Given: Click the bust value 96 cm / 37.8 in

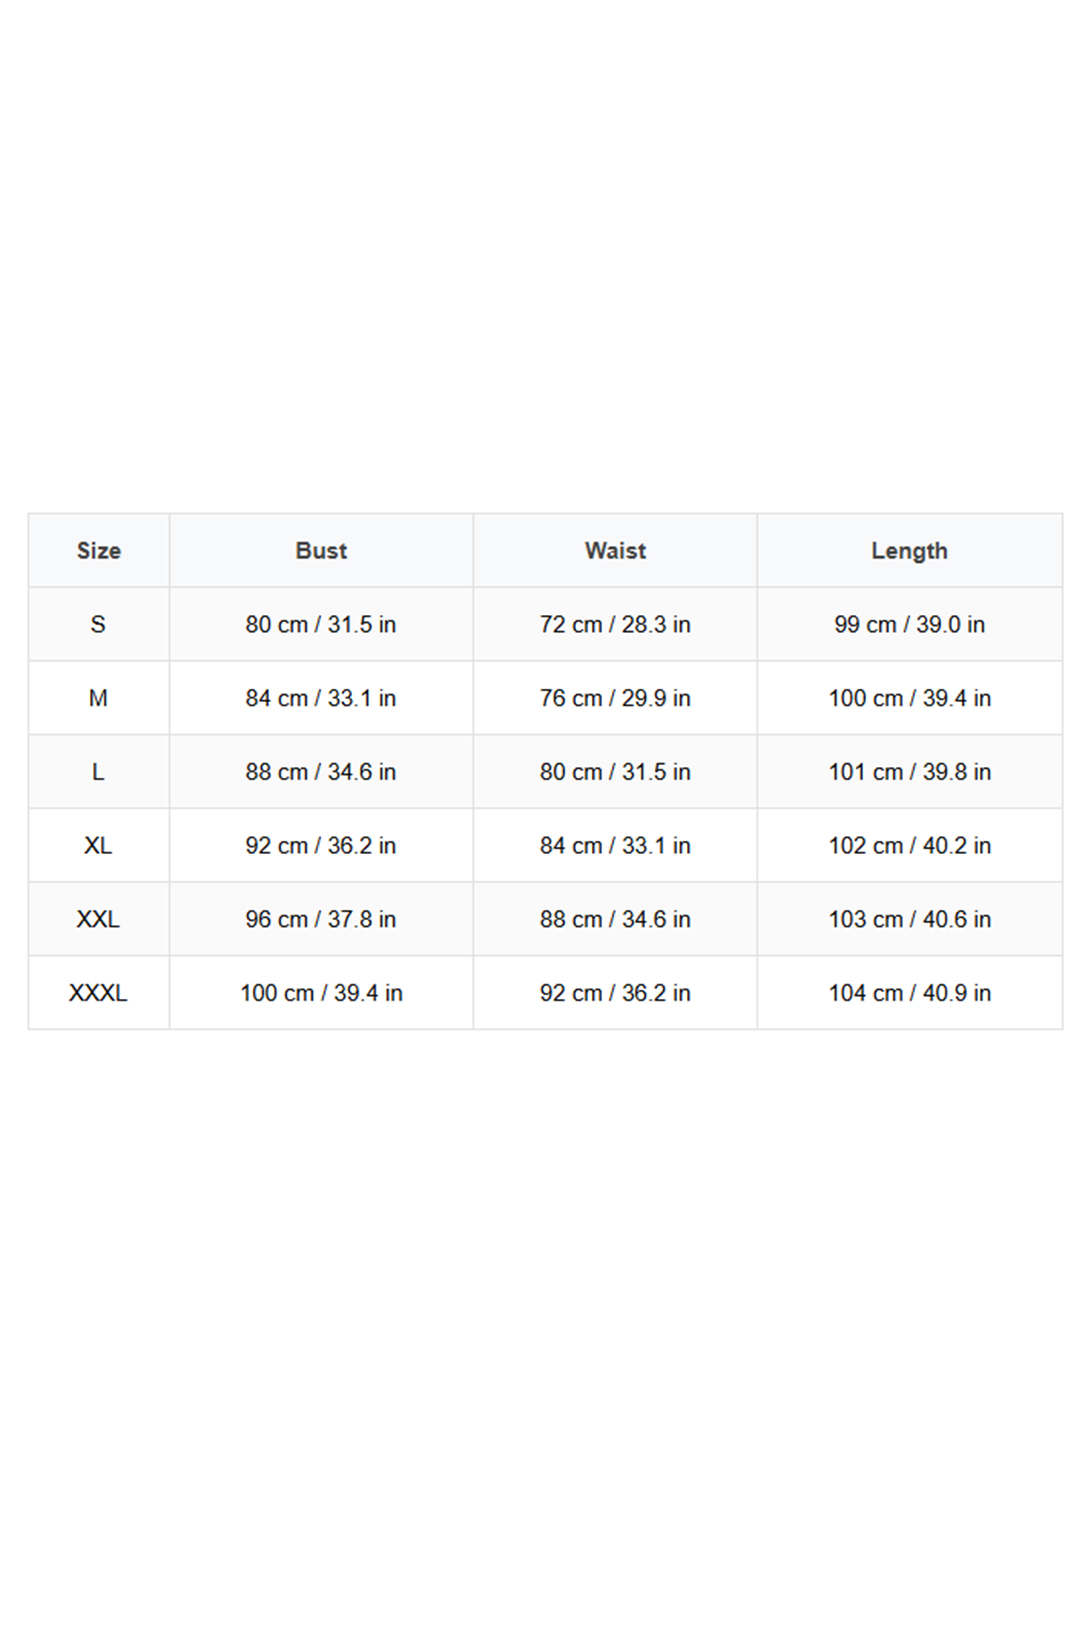Looking at the screenshot, I should (321, 920).
